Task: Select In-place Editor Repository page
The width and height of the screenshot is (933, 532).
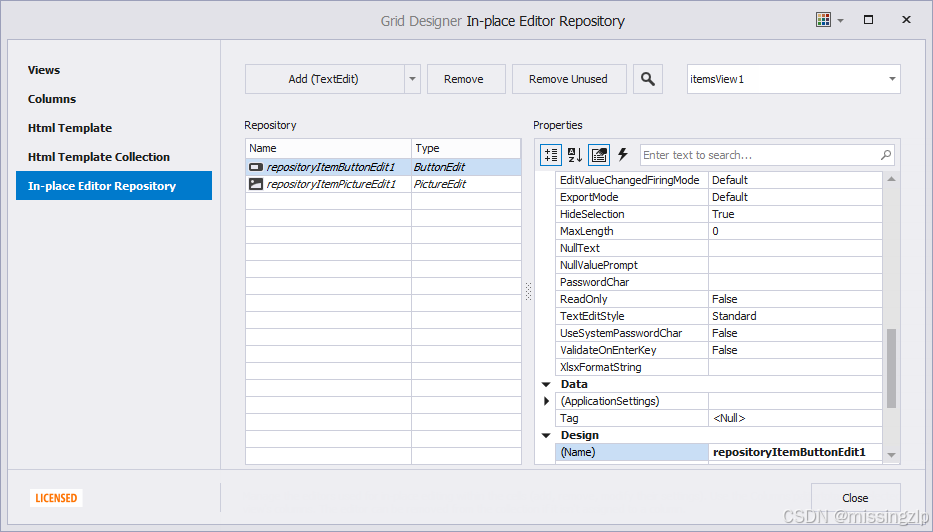Action: [x=114, y=186]
